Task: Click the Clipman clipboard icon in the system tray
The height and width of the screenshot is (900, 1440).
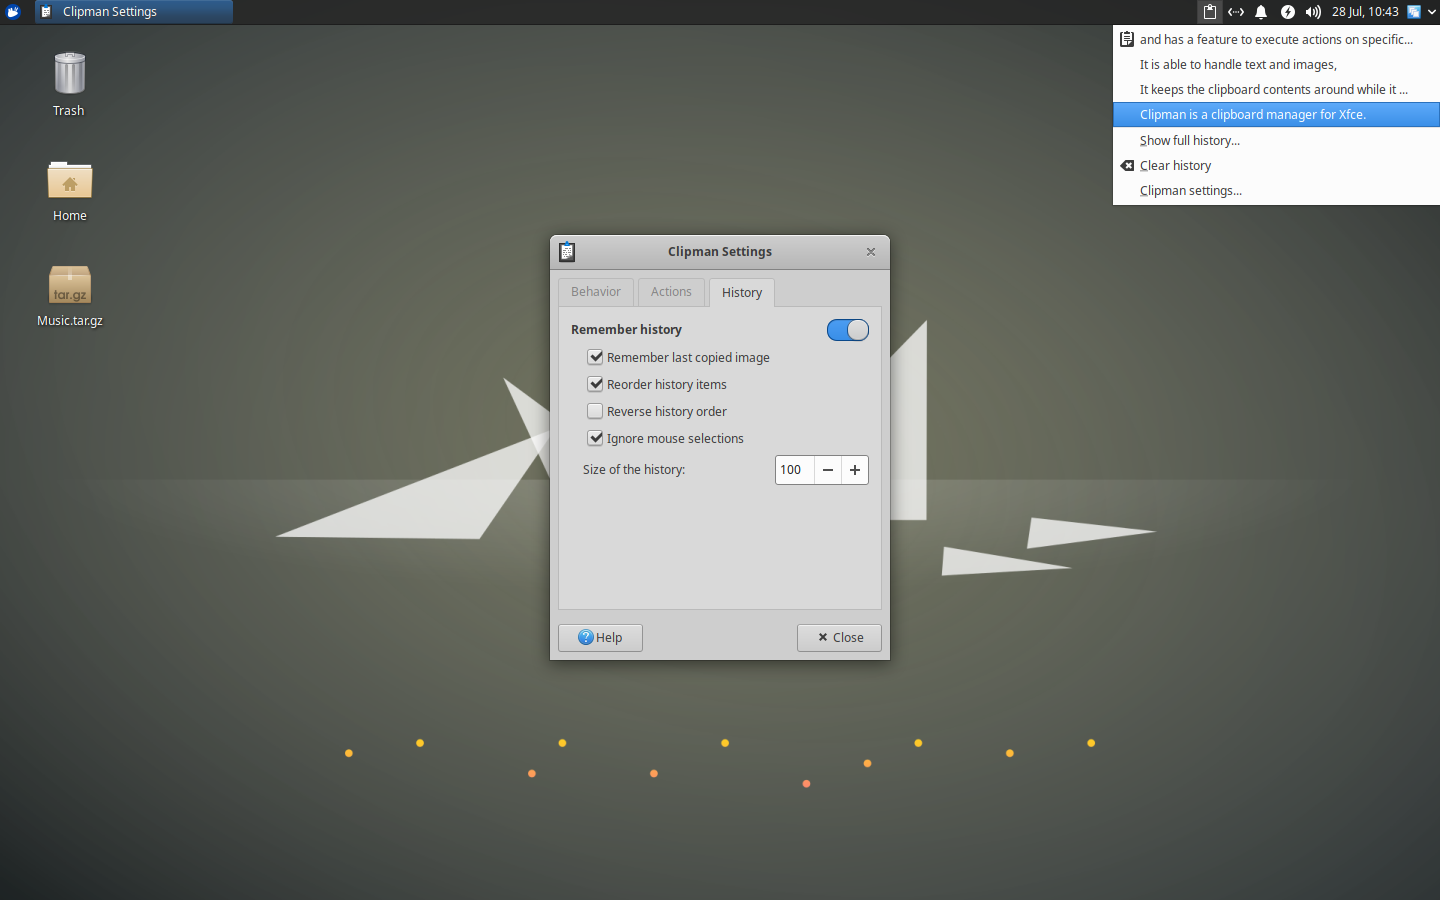Action: (x=1209, y=11)
